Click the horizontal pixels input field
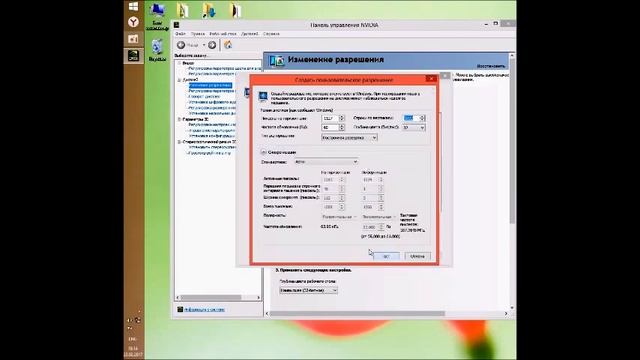The image size is (640, 360). pos(330,118)
